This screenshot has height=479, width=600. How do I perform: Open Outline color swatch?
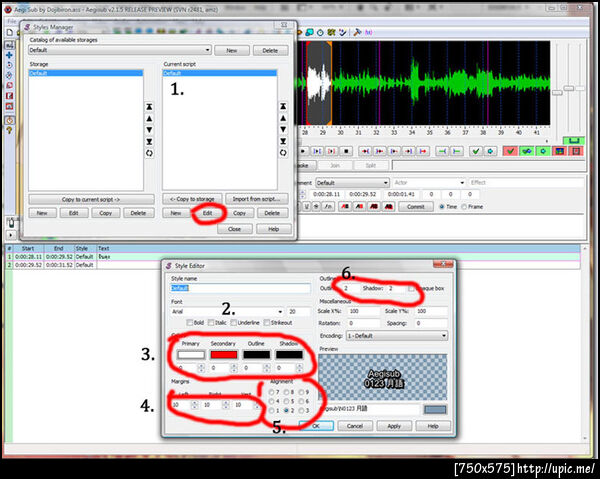256,355
